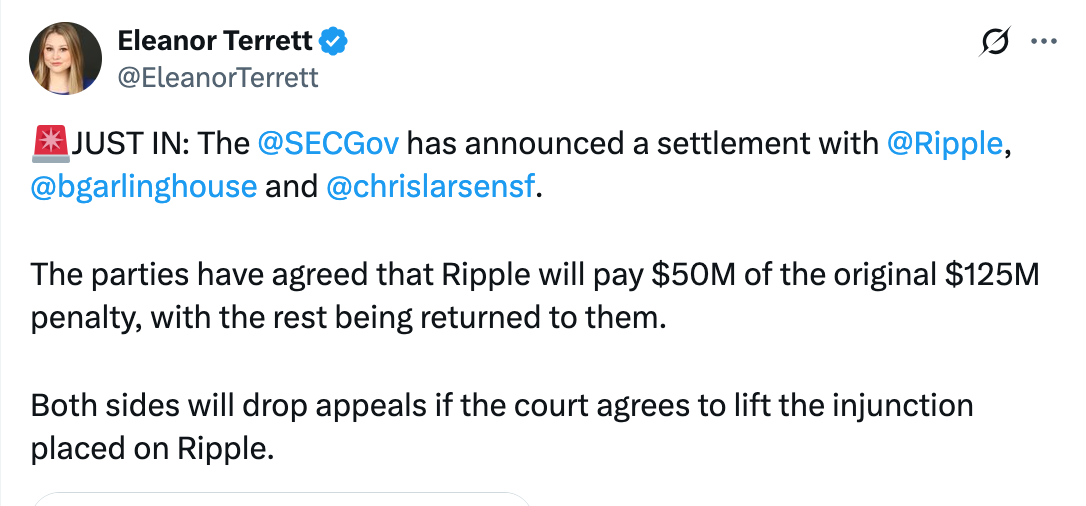The height and width of the screenshot is (506, 1086).
Task: Click the 'JUST IN: The' text
Action: tap(161, 143)
